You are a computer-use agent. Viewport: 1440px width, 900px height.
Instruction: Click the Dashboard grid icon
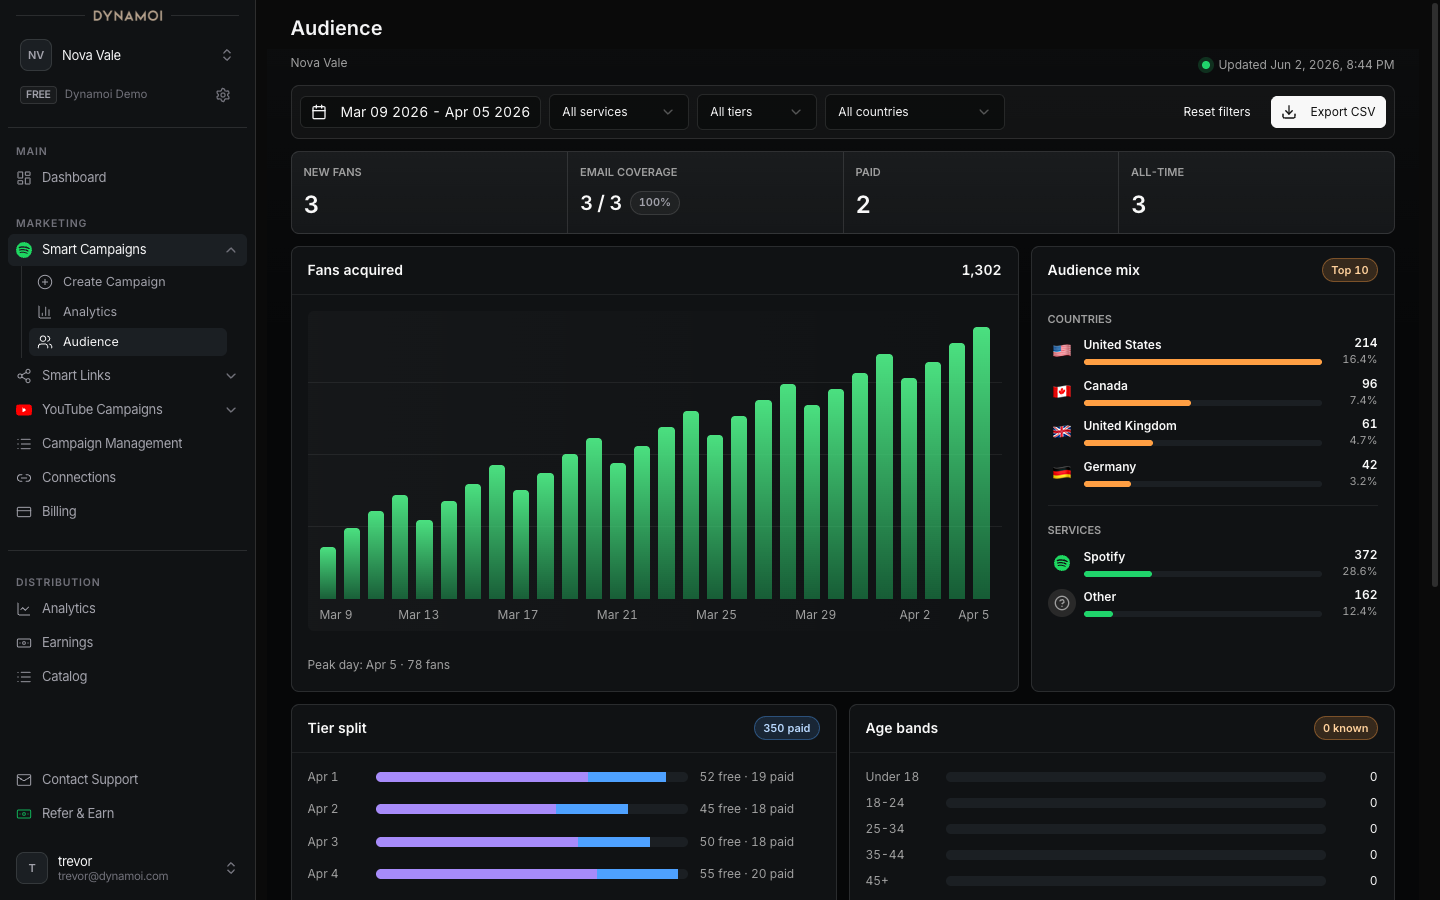tap(24, 178)
